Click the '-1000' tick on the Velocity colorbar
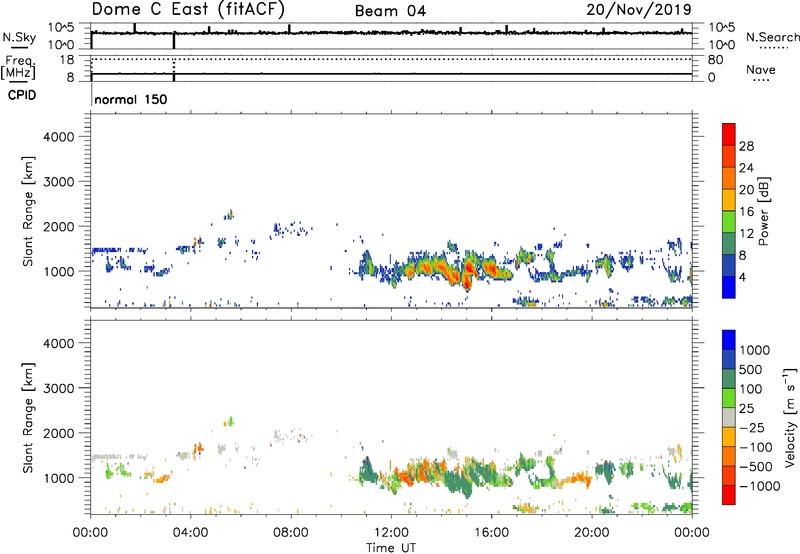800x554 pixels. click(x=759, y=486)
